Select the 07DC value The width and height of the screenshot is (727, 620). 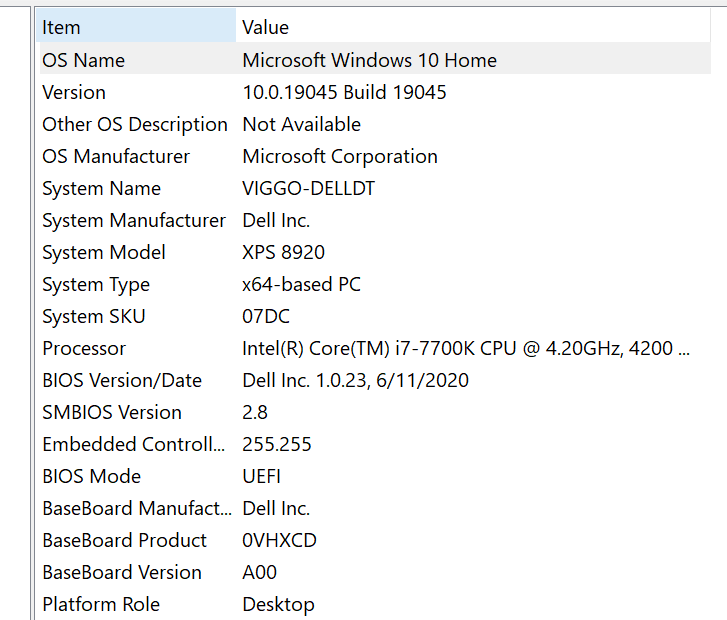pos(266,316)
